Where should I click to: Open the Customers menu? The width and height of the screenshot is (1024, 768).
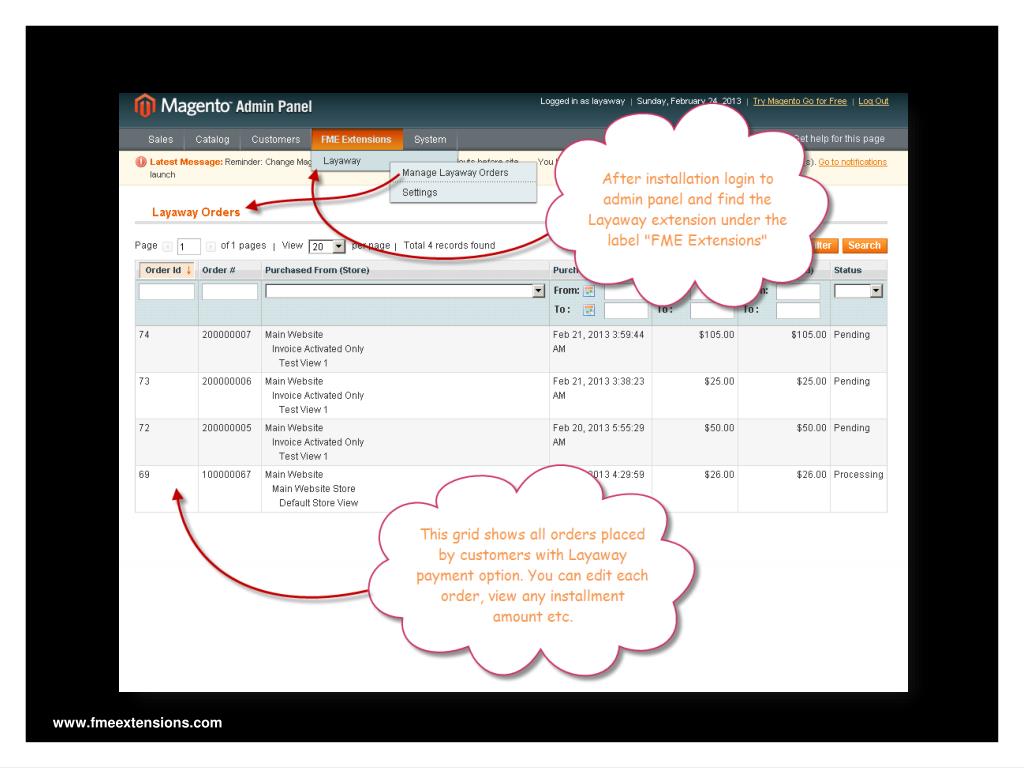point(276,139)
